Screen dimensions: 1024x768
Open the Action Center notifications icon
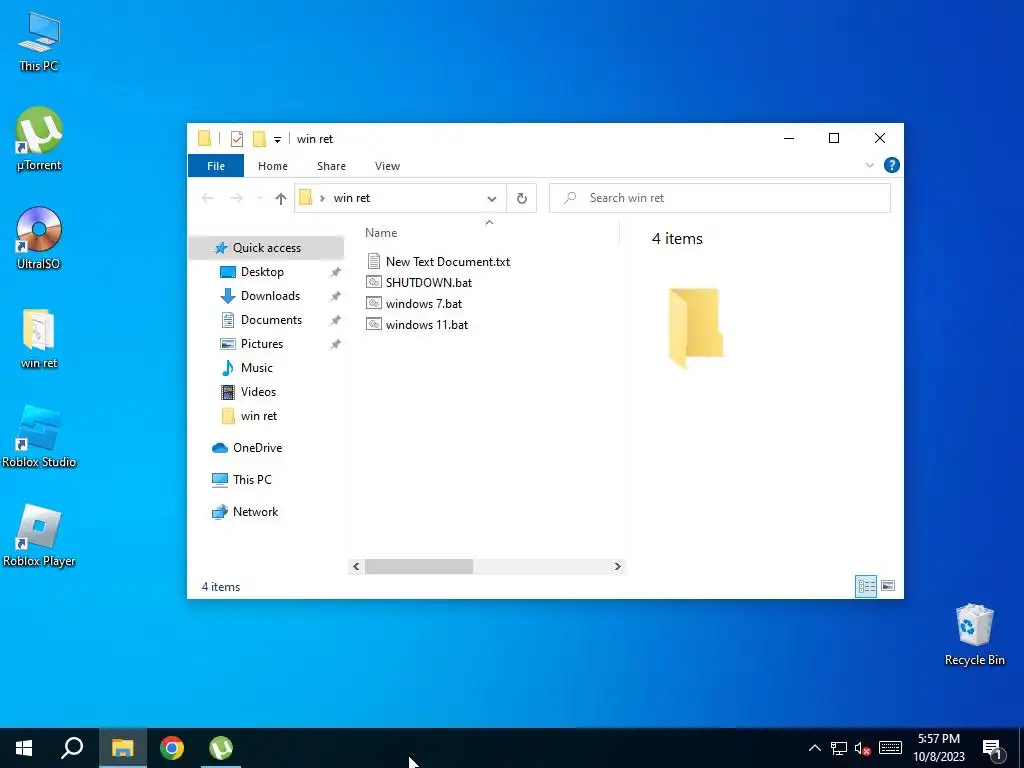993,749
